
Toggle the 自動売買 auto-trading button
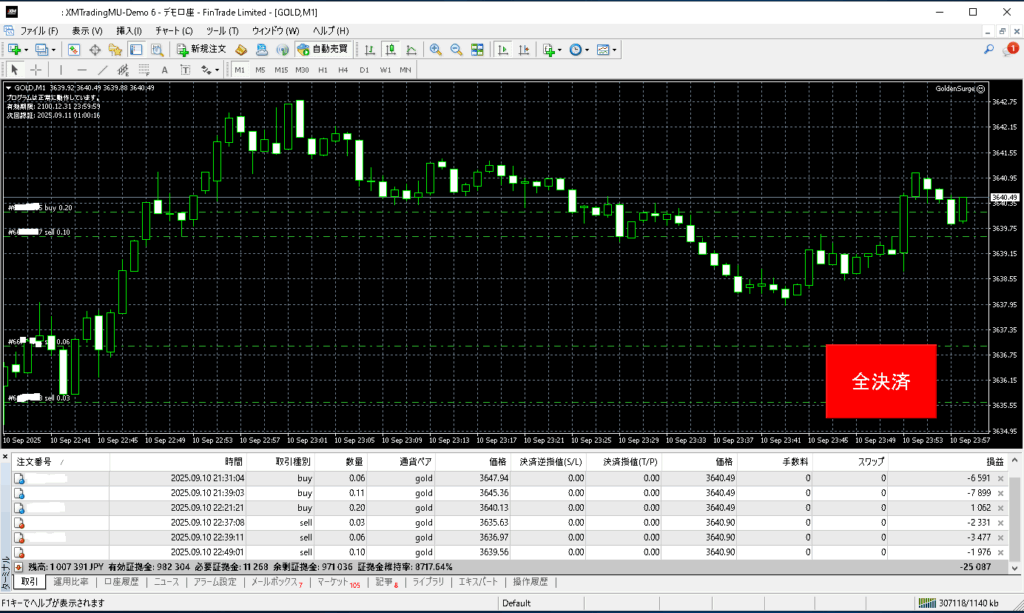point(322,49)
